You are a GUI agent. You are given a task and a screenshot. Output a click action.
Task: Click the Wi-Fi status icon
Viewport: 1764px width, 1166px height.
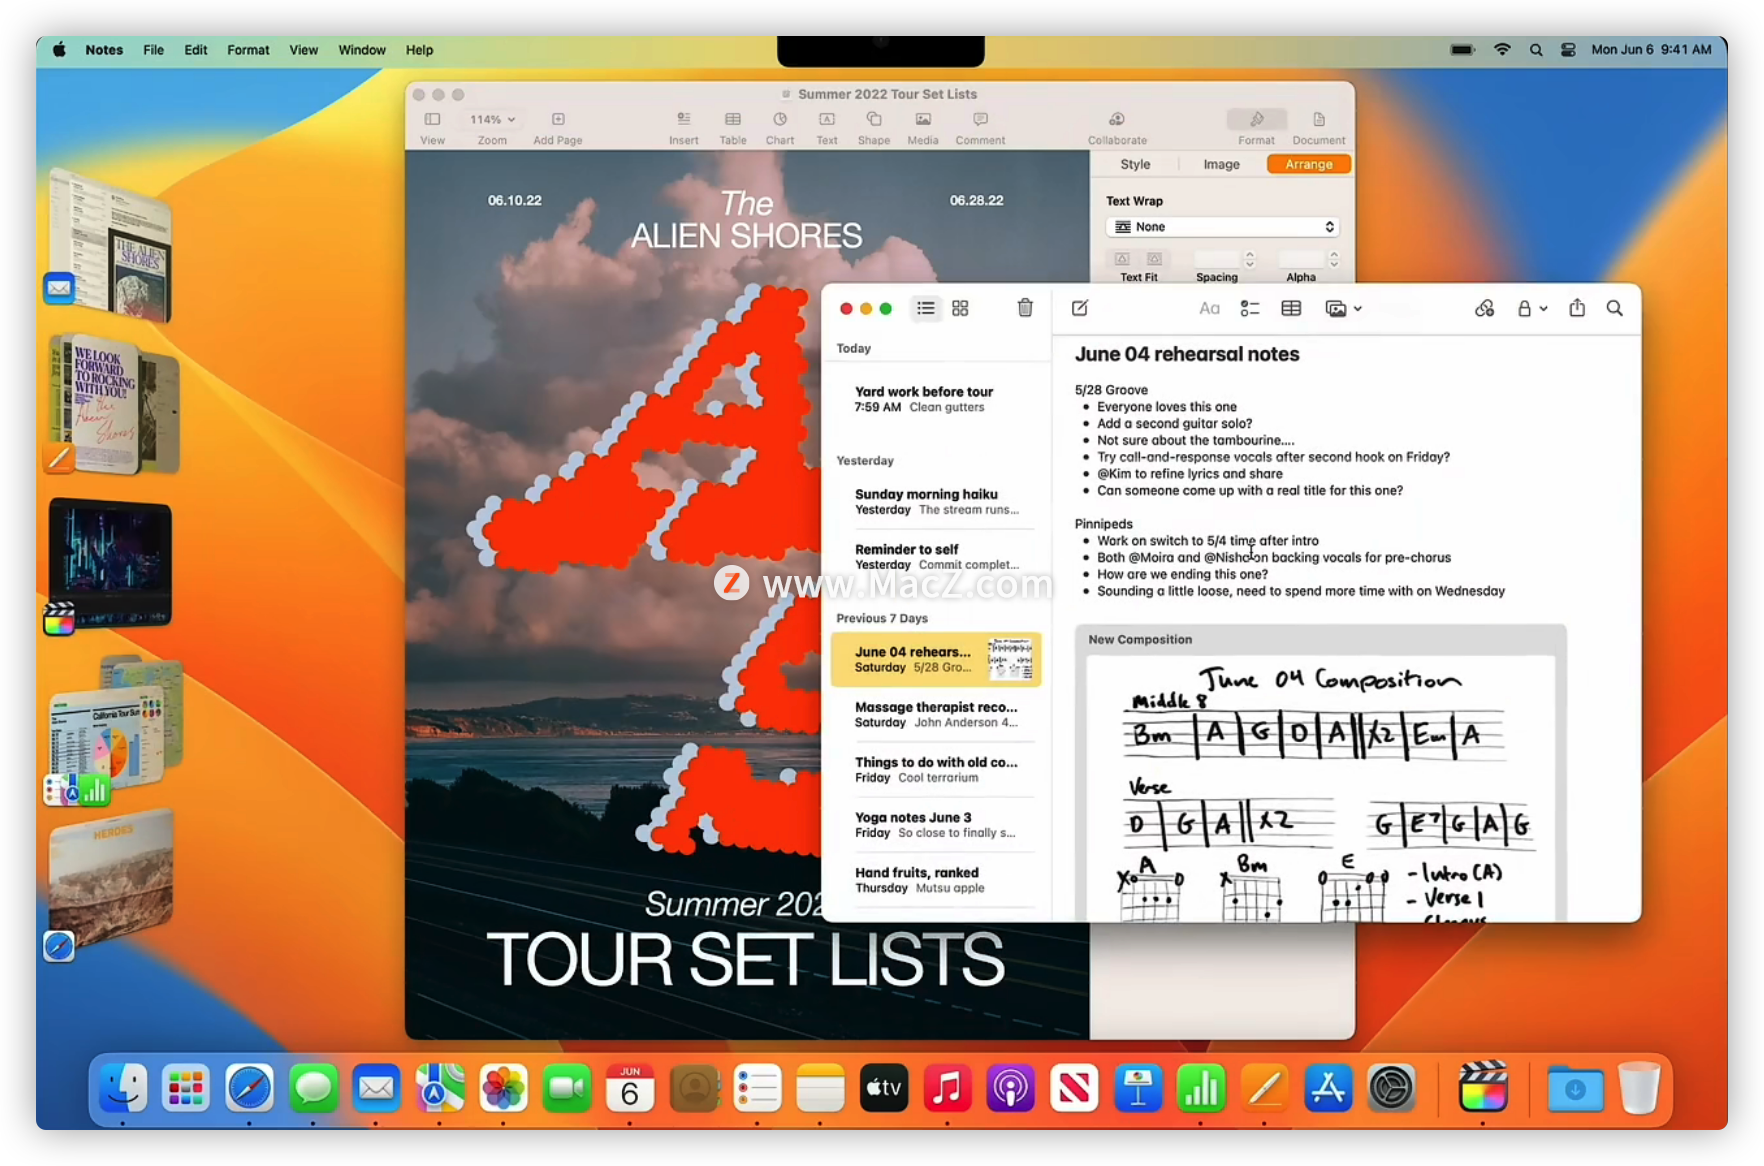point(1502,50)
